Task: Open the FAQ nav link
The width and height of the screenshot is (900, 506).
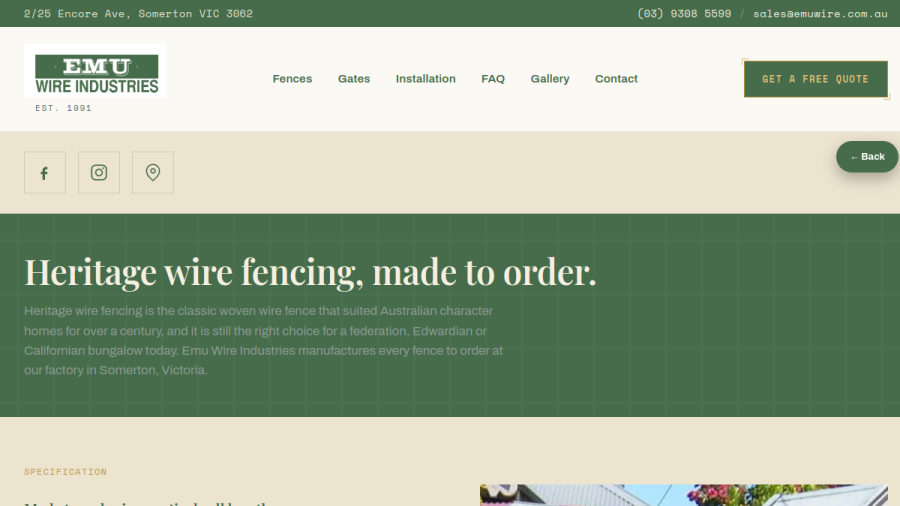Action: tap(493, 79)
